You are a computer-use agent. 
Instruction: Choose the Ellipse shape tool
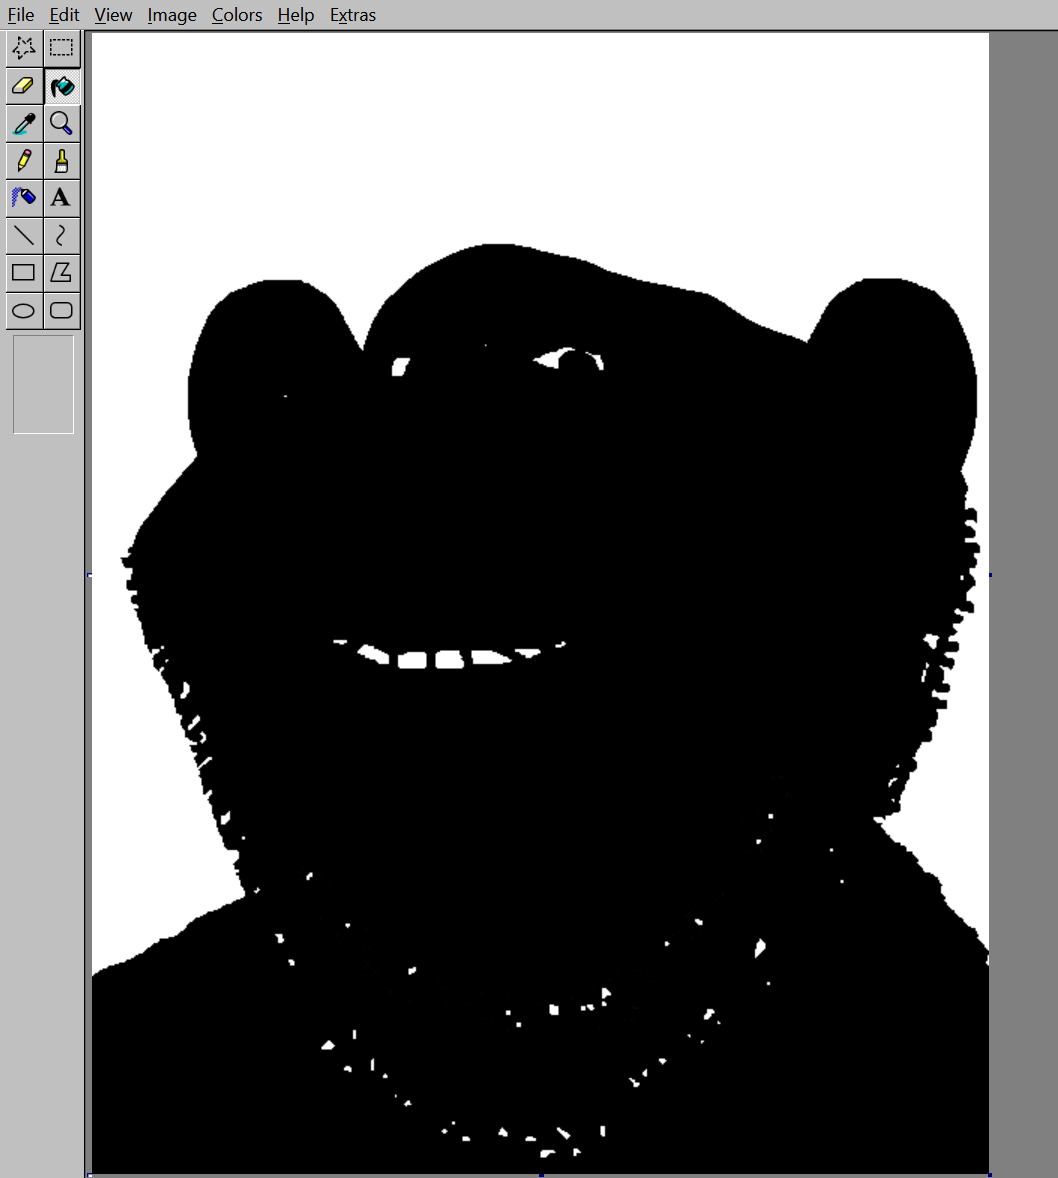click(x=24, y=310)
